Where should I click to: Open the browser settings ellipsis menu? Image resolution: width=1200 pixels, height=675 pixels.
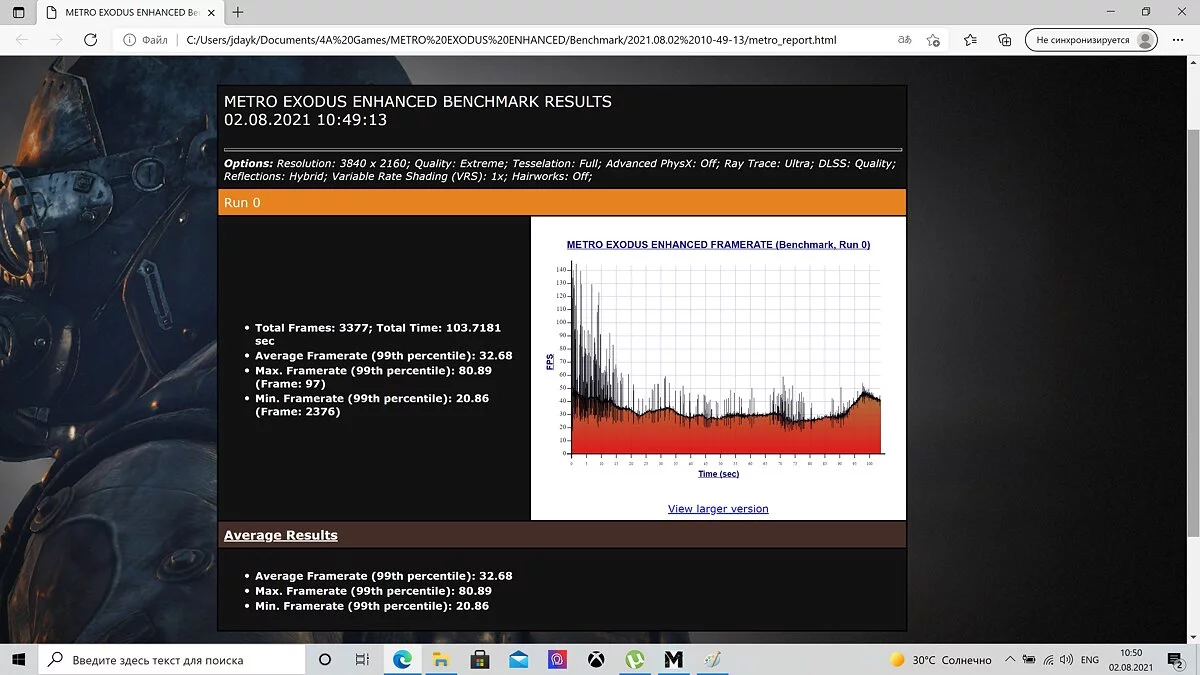(x=1178, y=40)
